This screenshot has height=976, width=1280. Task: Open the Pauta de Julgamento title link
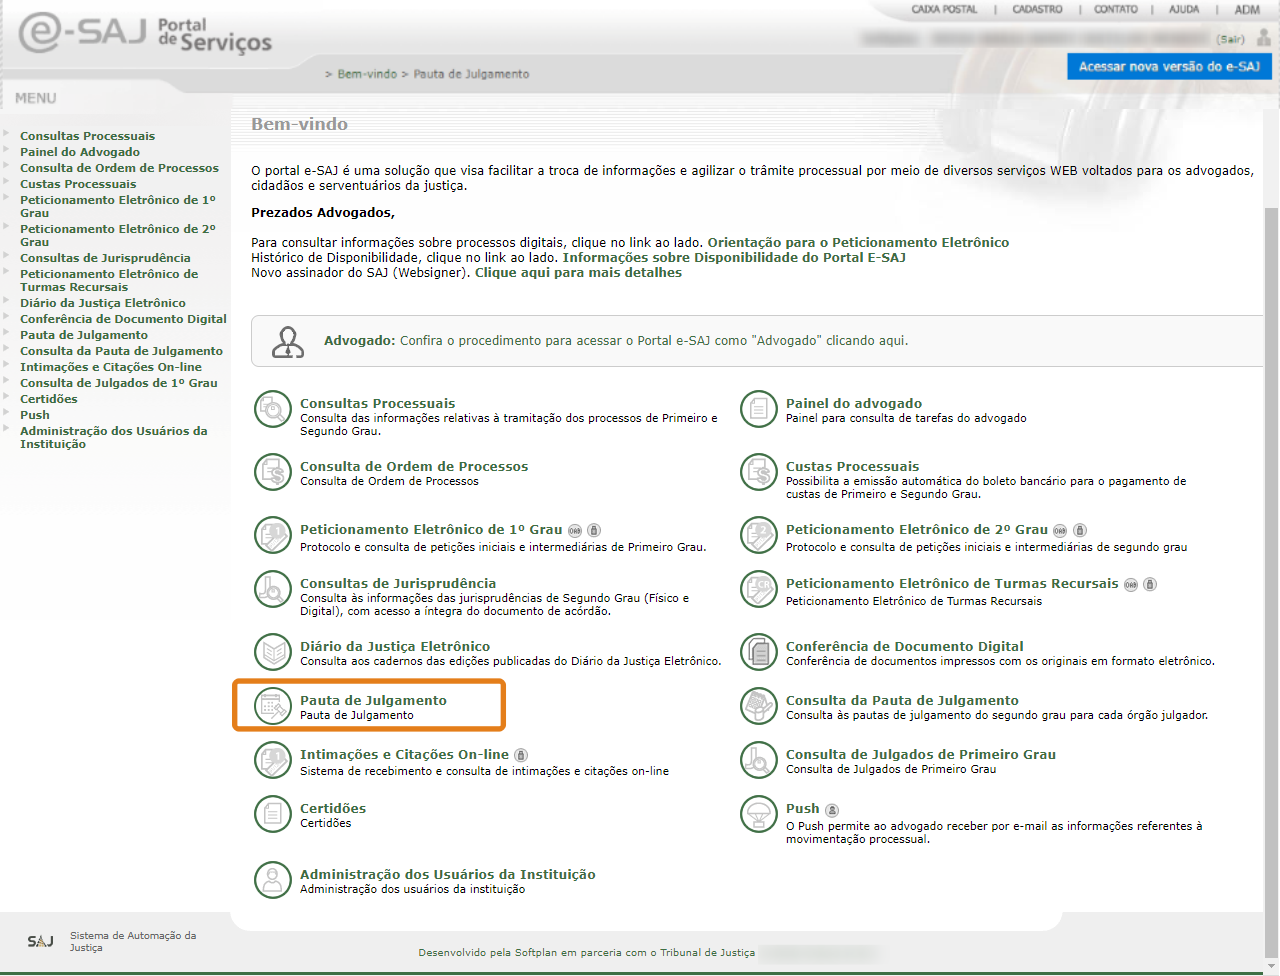(373, 701)
